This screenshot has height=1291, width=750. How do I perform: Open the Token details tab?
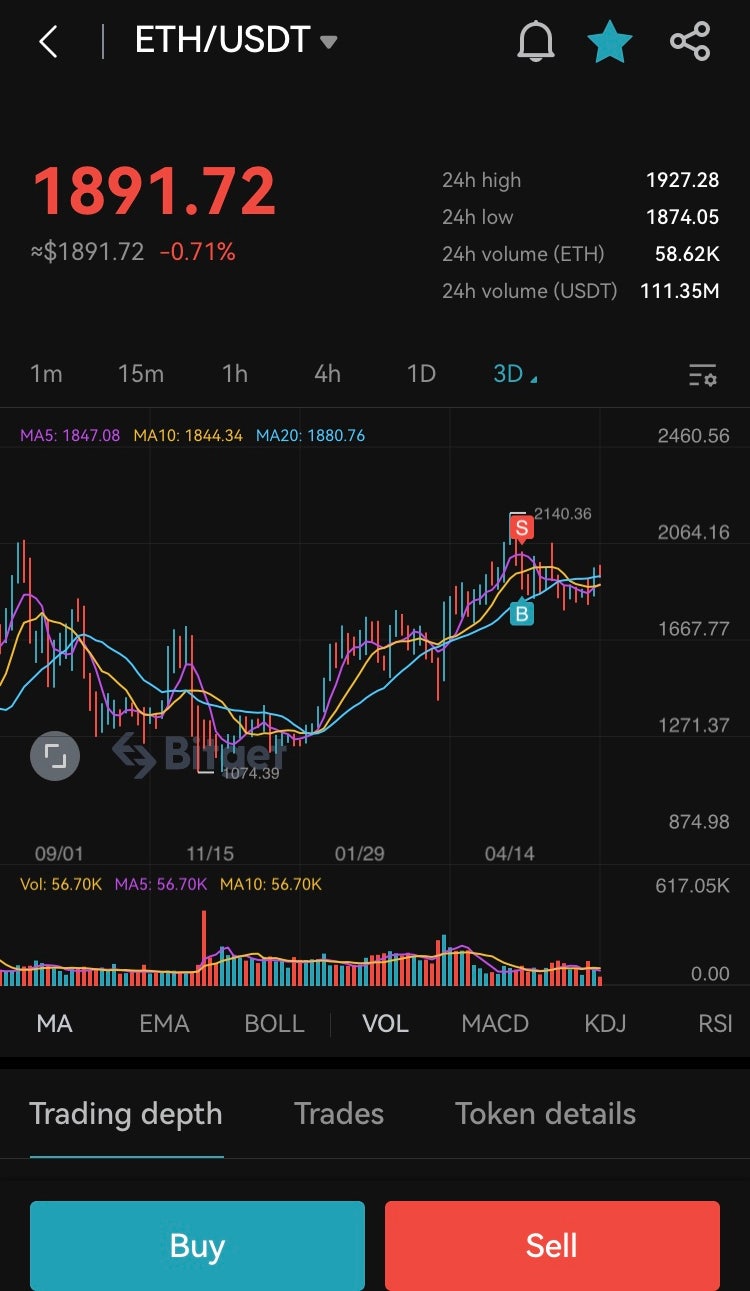(546, 1114)
